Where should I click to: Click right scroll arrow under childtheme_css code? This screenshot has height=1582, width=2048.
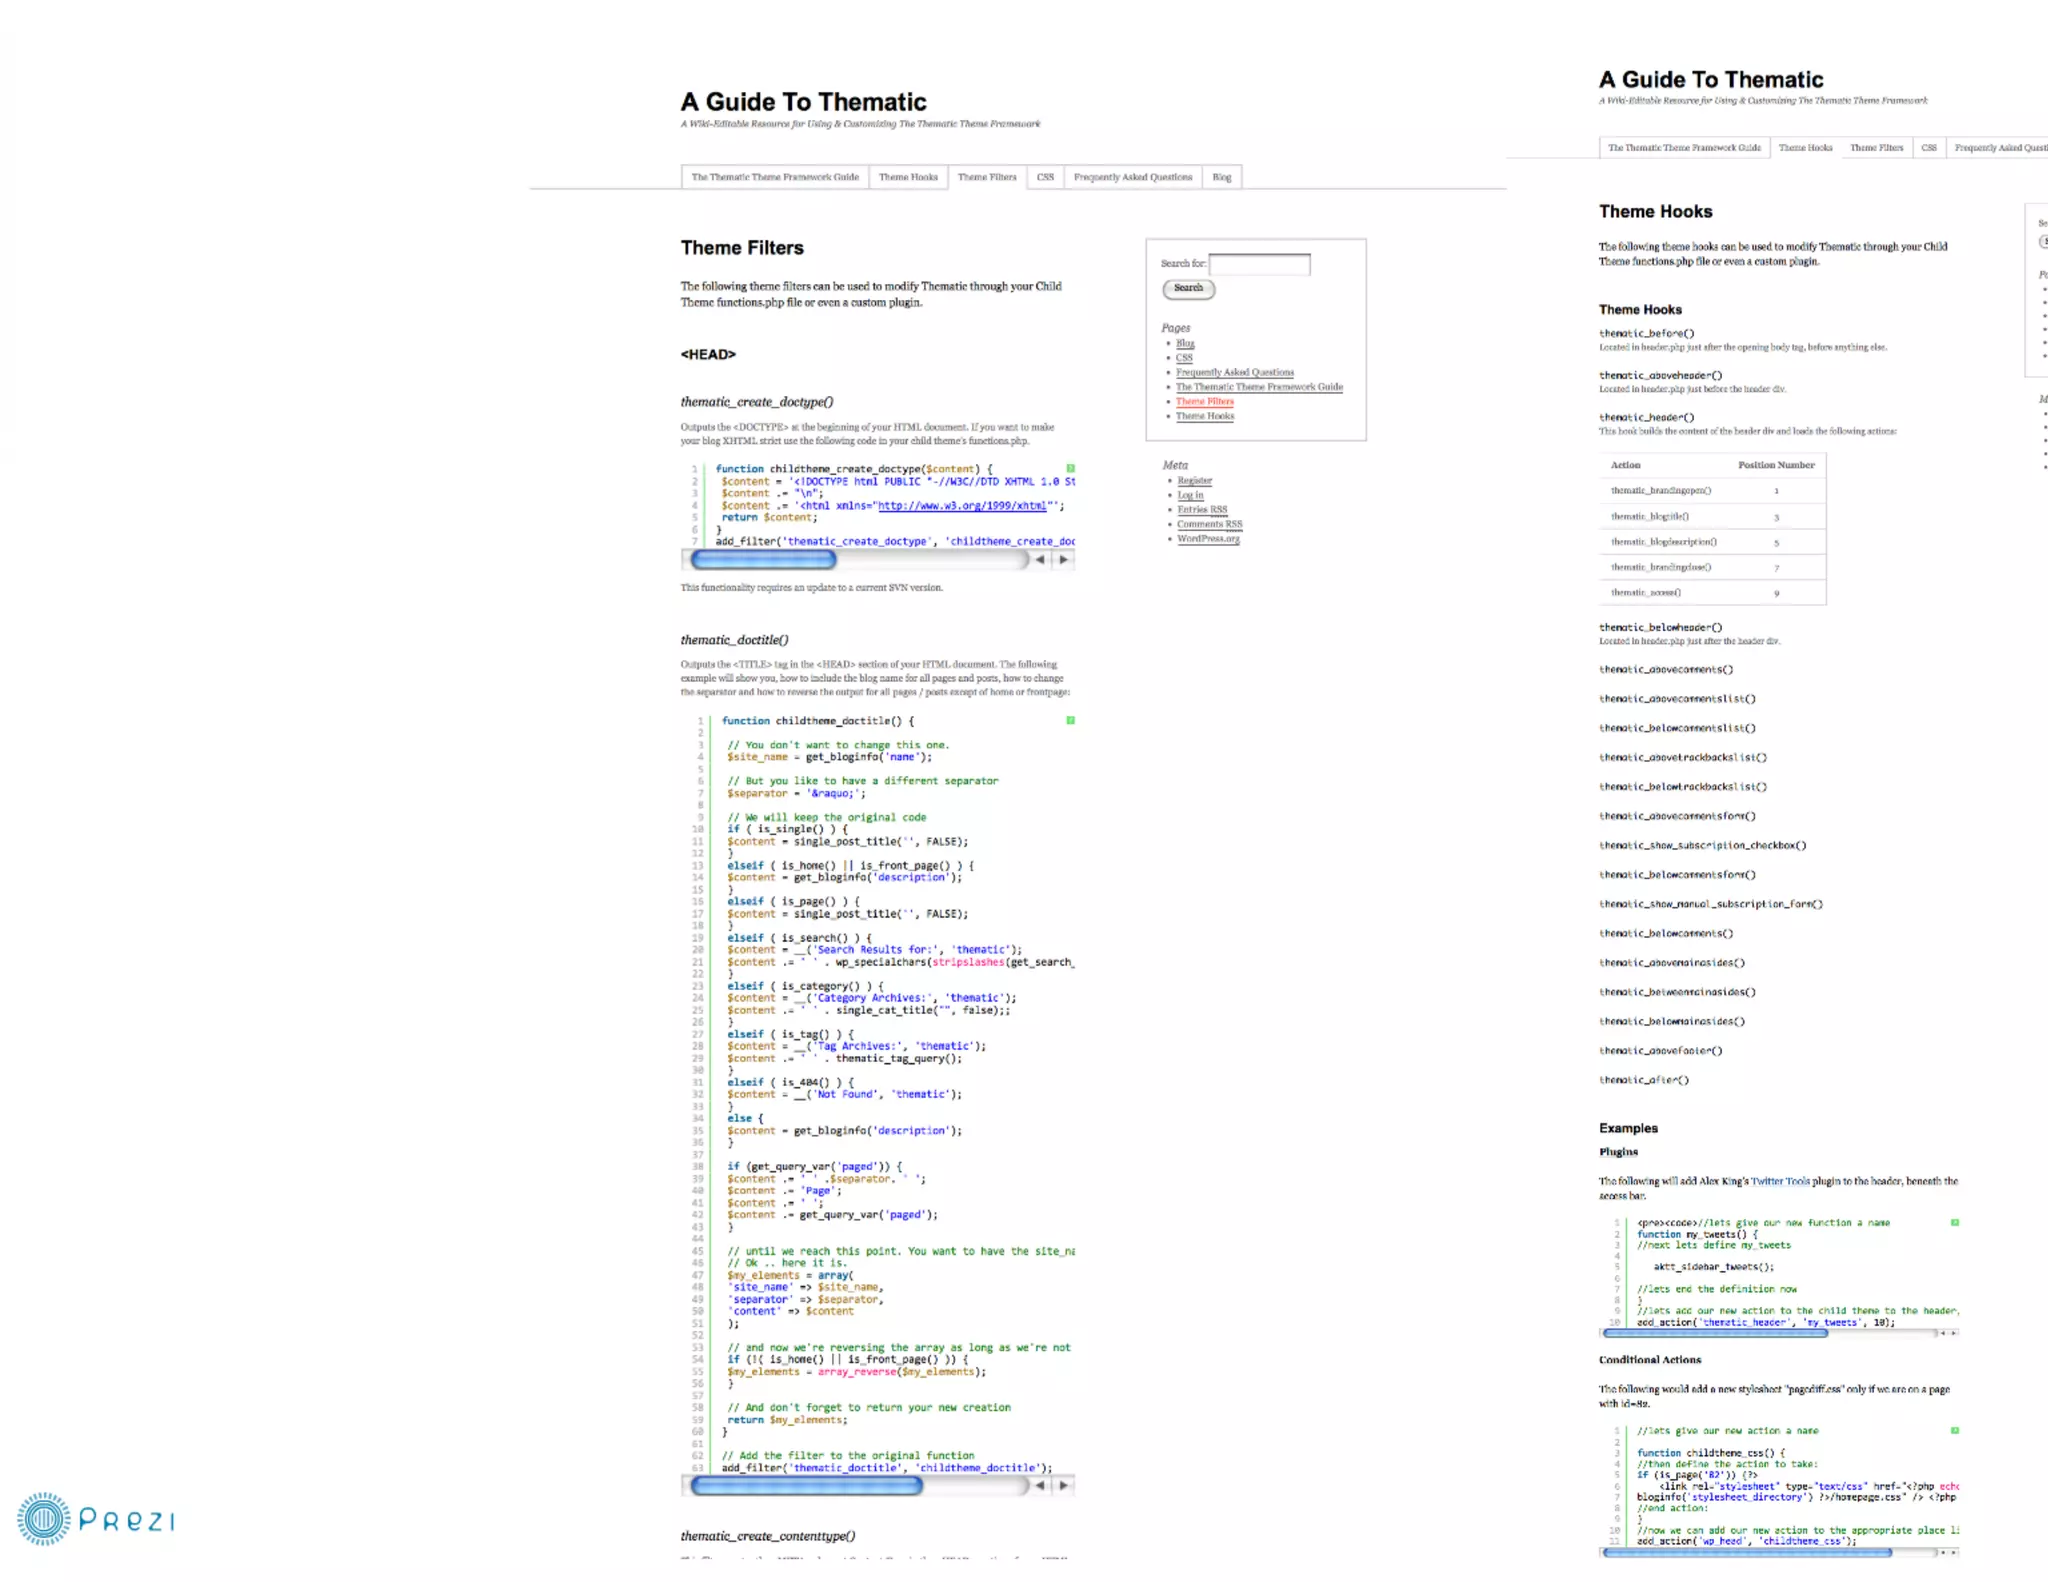[1953, 1553]
